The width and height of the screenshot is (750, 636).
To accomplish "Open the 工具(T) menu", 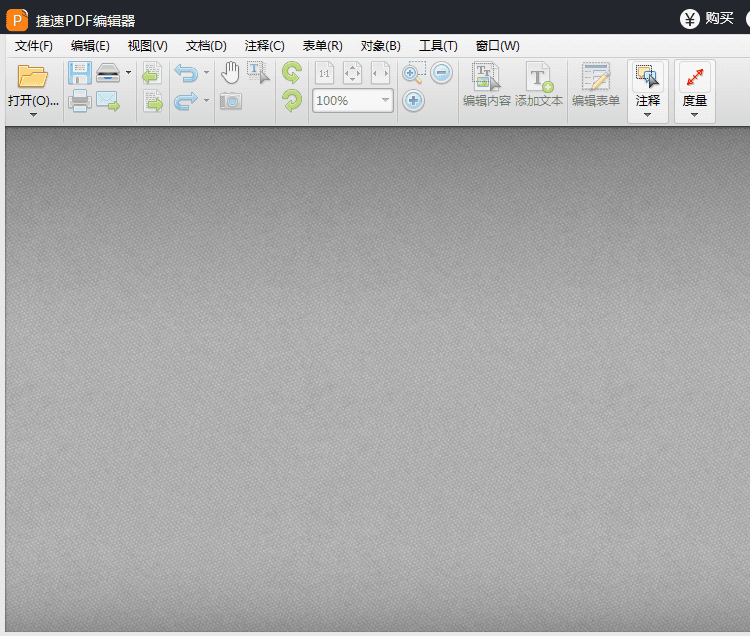I will 438,46.
